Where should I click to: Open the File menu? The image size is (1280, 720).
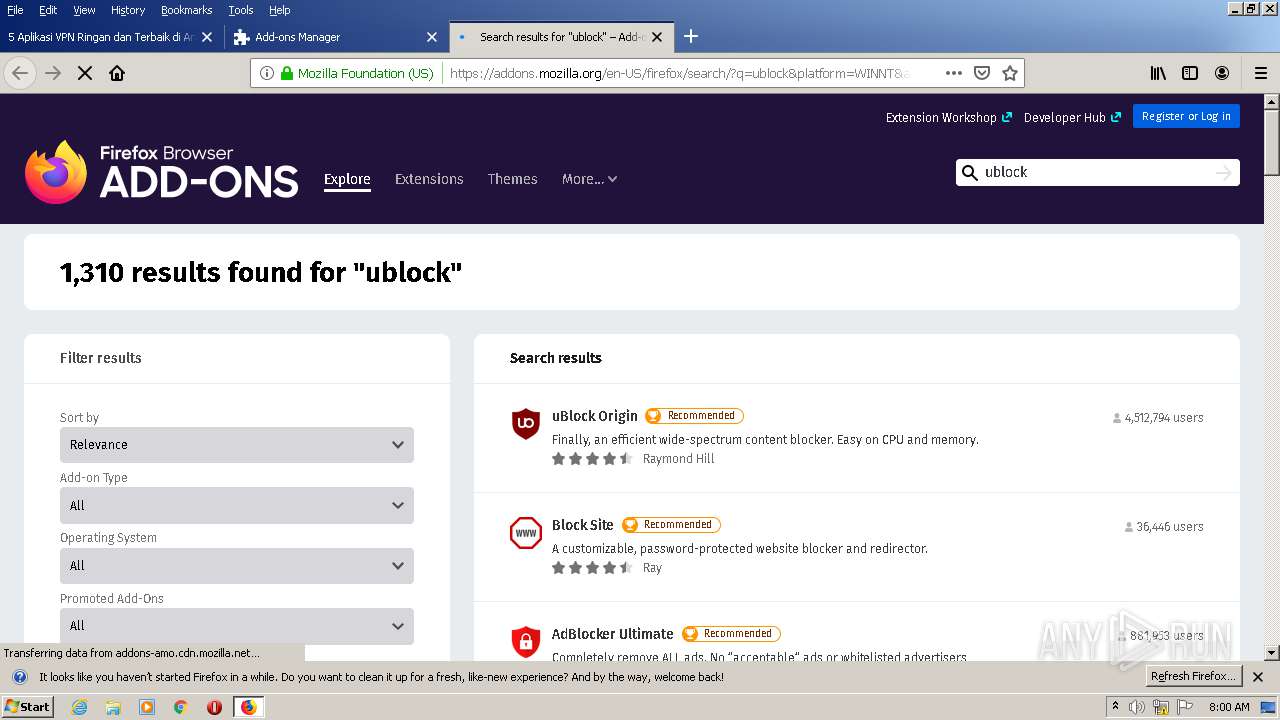point(15,10)
